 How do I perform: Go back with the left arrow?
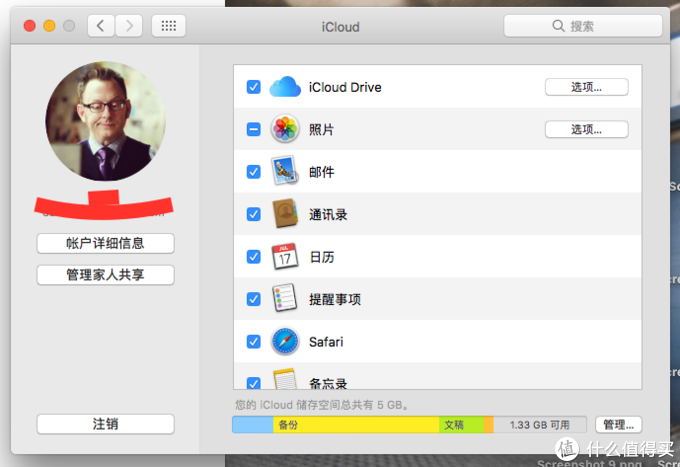pos(101,26)
